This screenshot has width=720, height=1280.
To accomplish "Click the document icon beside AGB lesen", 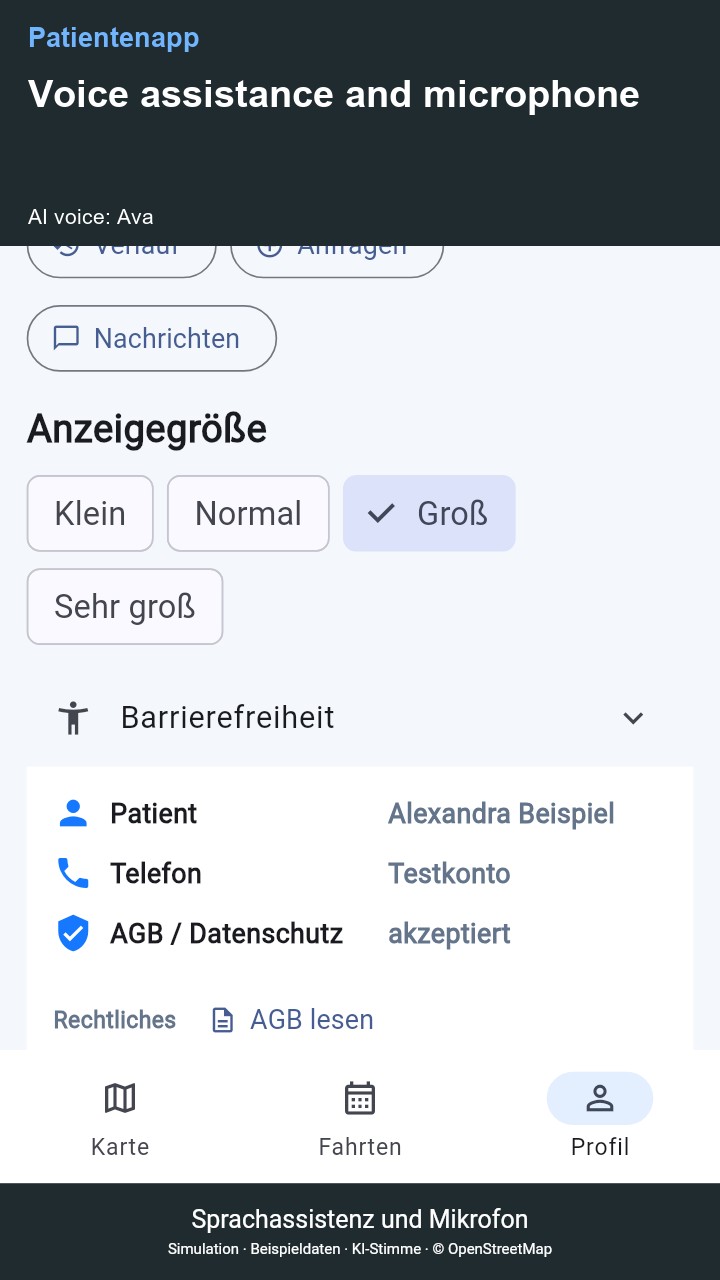I will point(222,1020).
